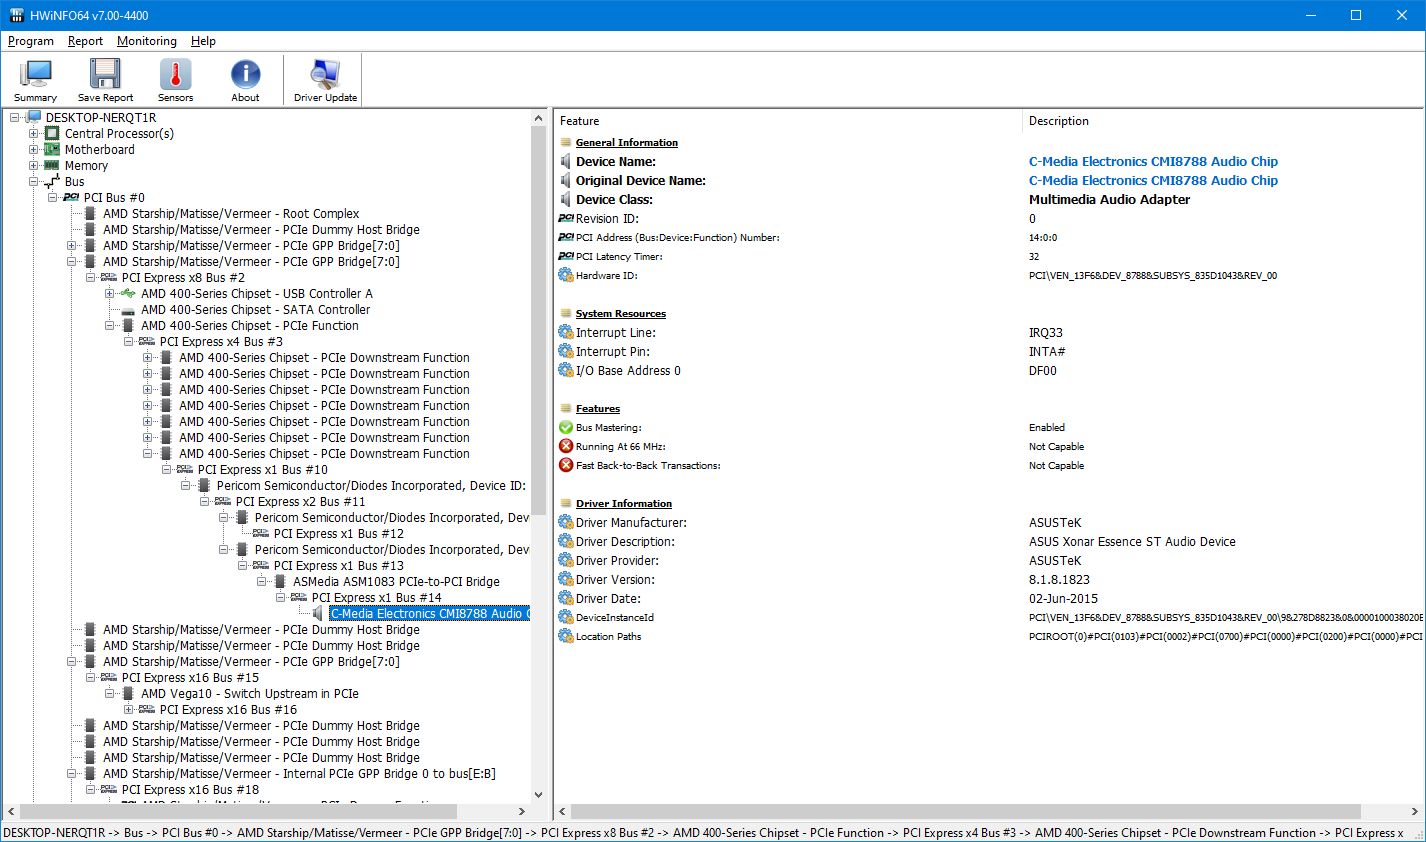Select the Root Complex tree item
This screenshot has height=842, width=1426.
click(x=231, y=214)
